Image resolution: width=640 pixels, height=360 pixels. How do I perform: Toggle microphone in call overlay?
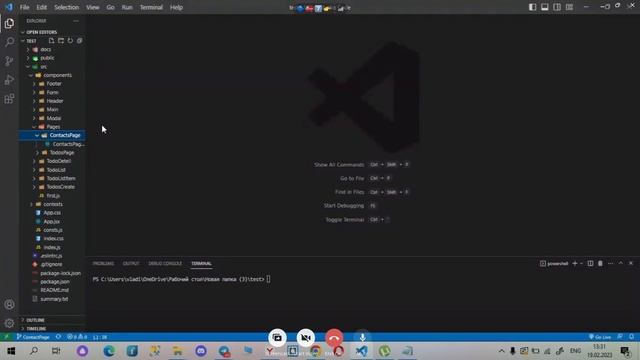(362, 338)
